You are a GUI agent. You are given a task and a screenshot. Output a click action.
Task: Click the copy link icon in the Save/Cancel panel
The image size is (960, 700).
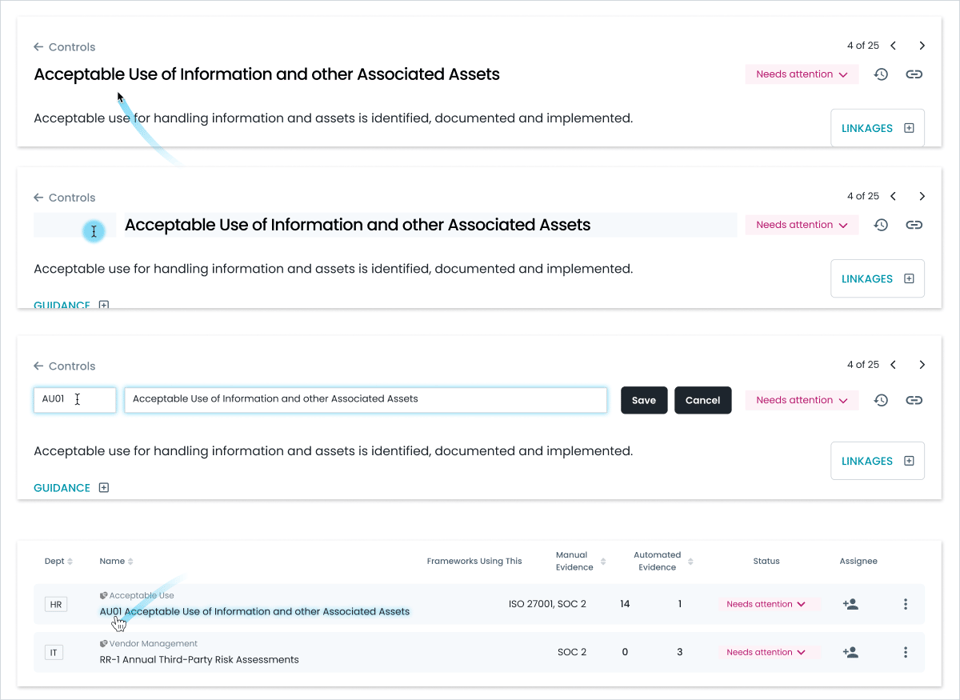(x=914, y=400)
